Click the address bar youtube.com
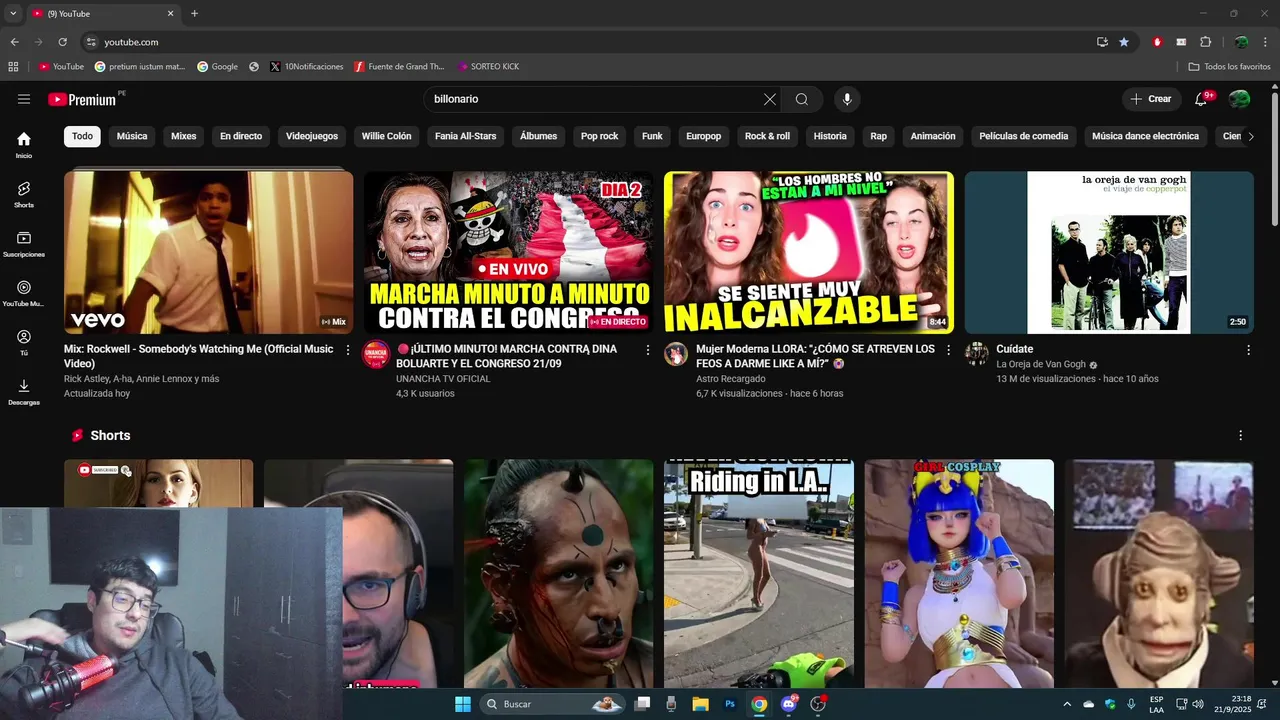Image resolution: width=1280 pixels, height=720 pixels. pyautogui.click(x=590, y=42)
